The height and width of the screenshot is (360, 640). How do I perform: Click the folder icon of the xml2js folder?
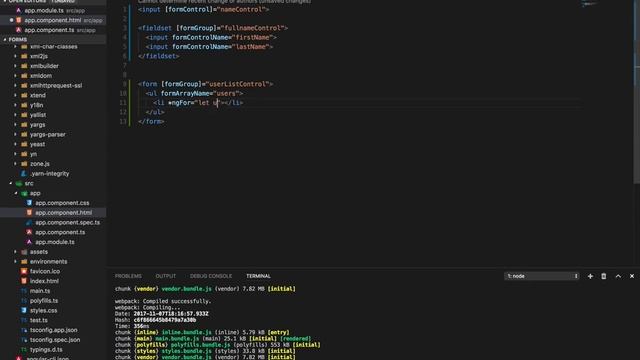[x=24, y=56]
